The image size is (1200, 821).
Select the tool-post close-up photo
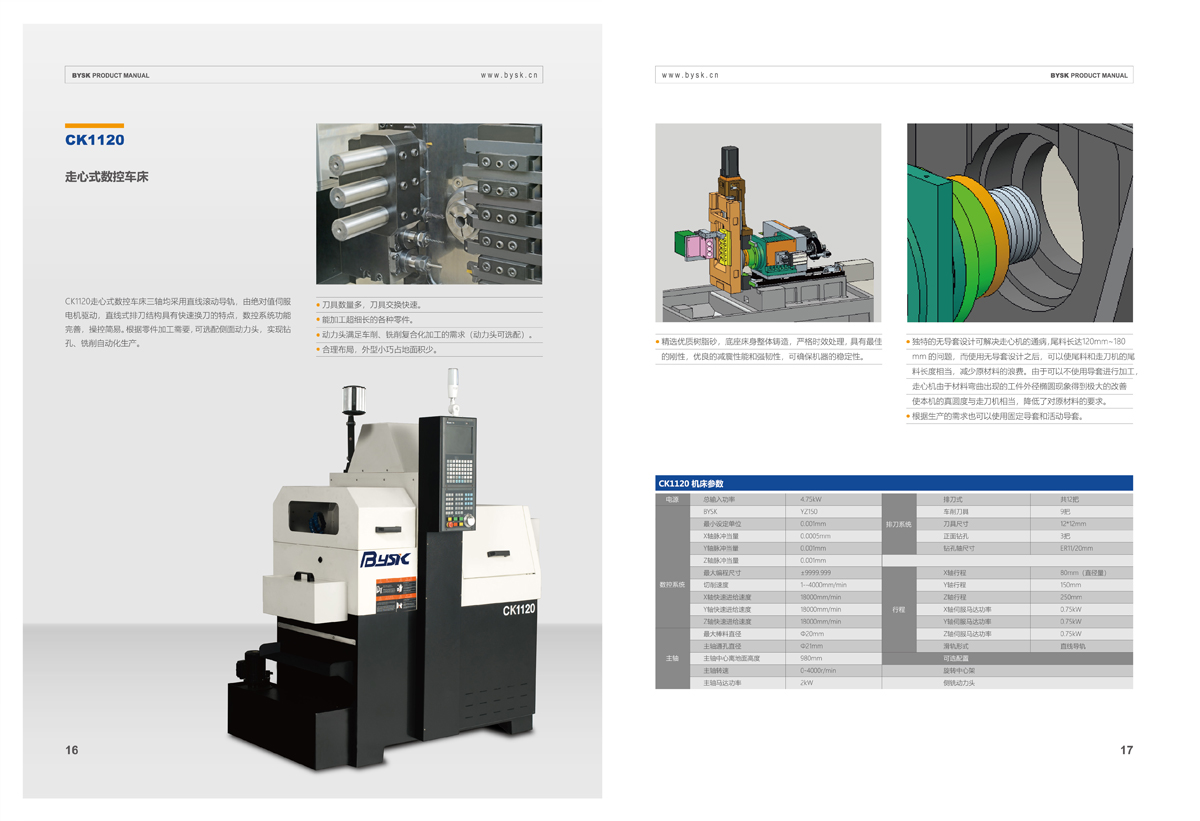point(429,204)
